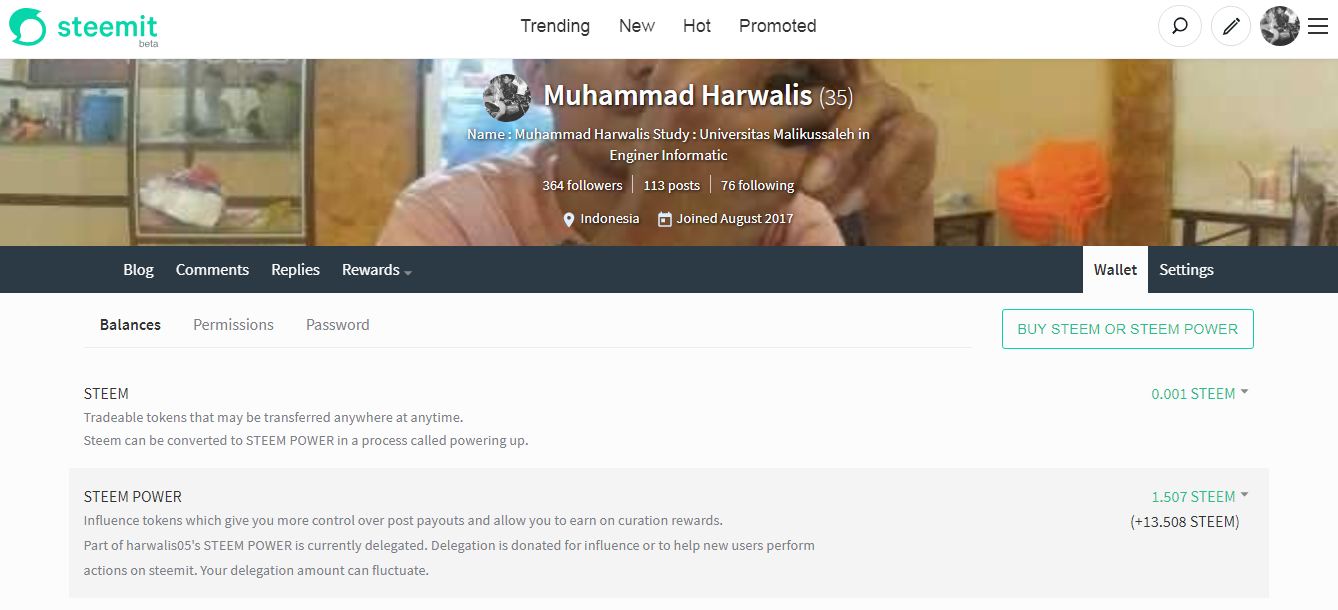The image size is (1338, 610).
Task: Click the pencil compose post icon
Action: (1231, 26)
